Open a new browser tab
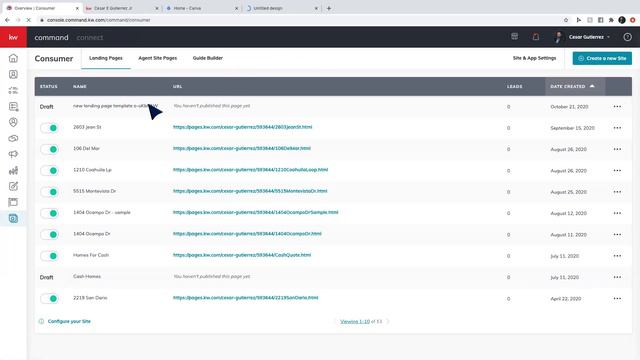This screenshot has width=640, height=360. pyautogui.click(x=329, y=8)
